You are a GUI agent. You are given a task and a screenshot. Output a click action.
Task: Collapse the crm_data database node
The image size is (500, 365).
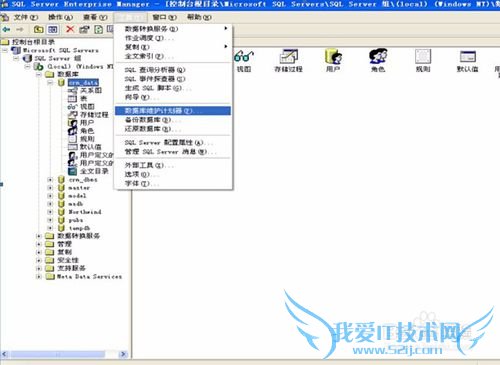[x=50, y=82]
